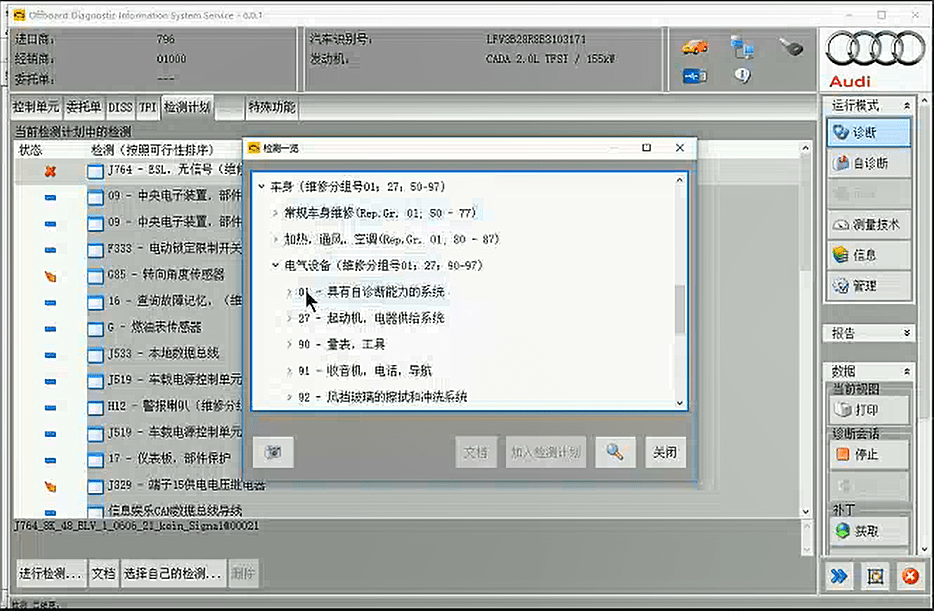Select 诊断 diagnosis operating mode

click(x=869, y=132)
